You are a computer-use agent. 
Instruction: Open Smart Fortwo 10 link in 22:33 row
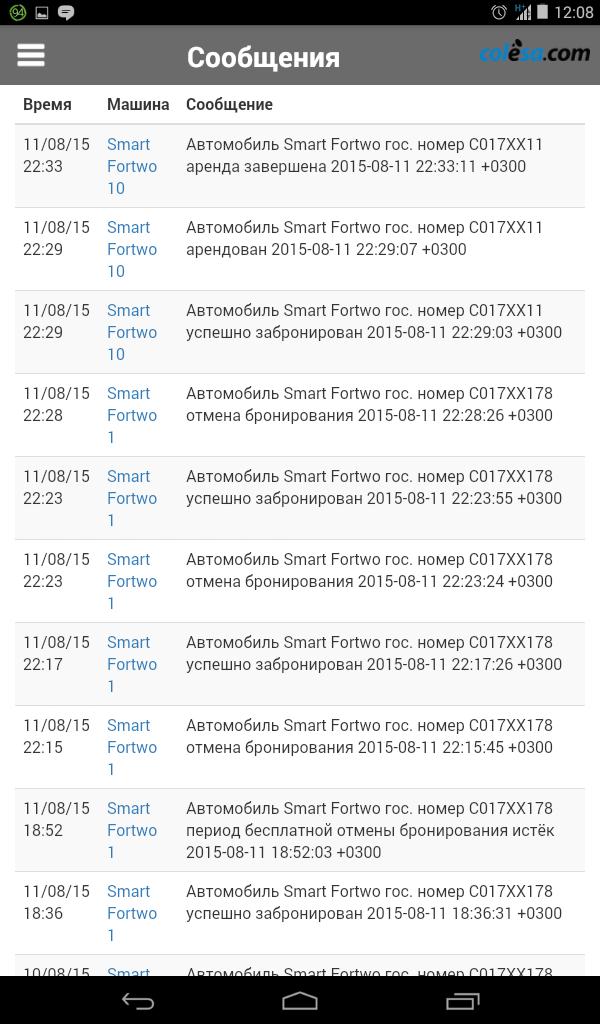131,166
